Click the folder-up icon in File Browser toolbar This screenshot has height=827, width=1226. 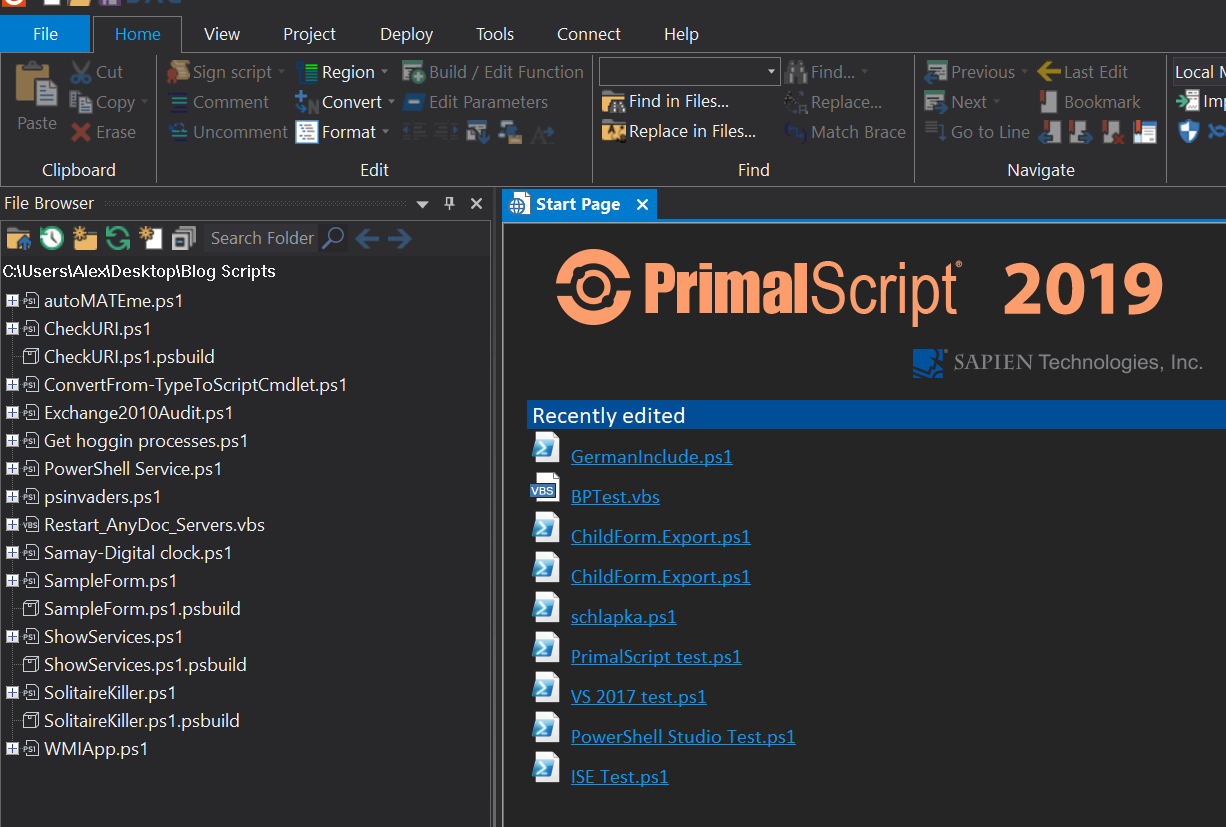tap(18, 238)
